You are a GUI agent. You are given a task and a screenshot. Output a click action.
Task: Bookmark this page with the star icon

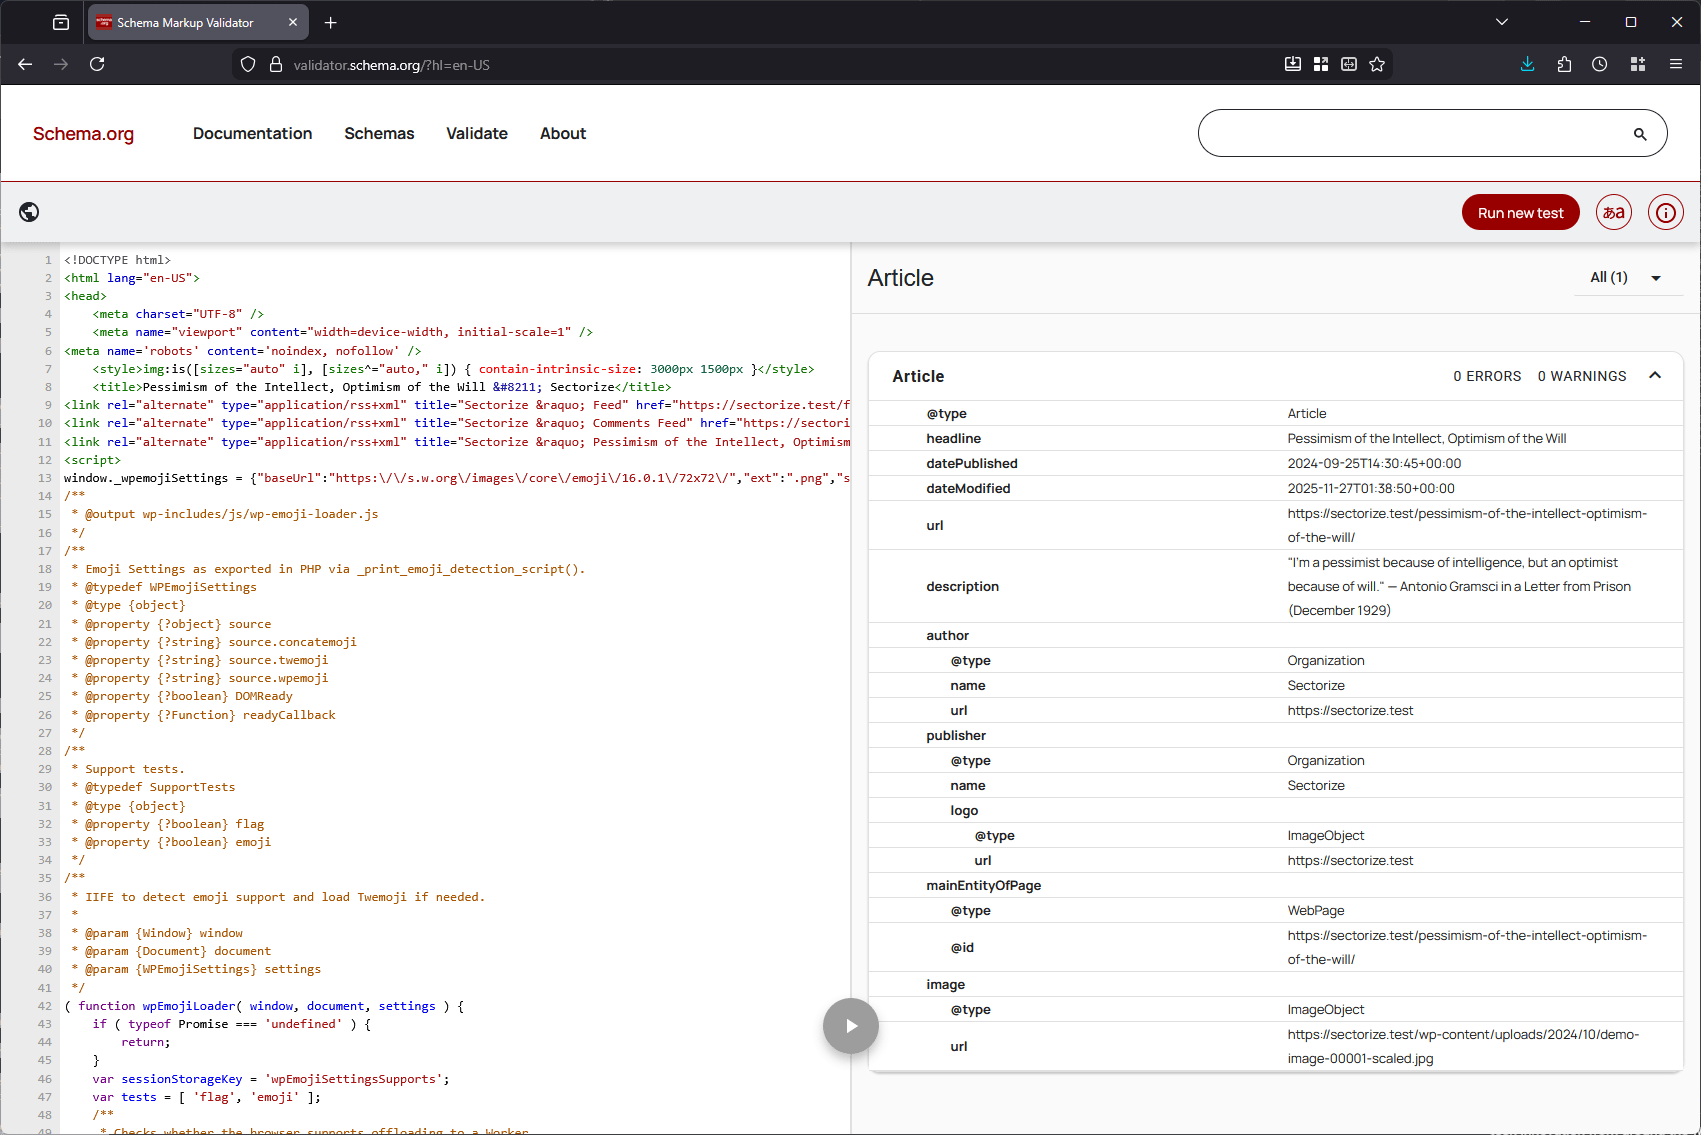point(1377,64)
